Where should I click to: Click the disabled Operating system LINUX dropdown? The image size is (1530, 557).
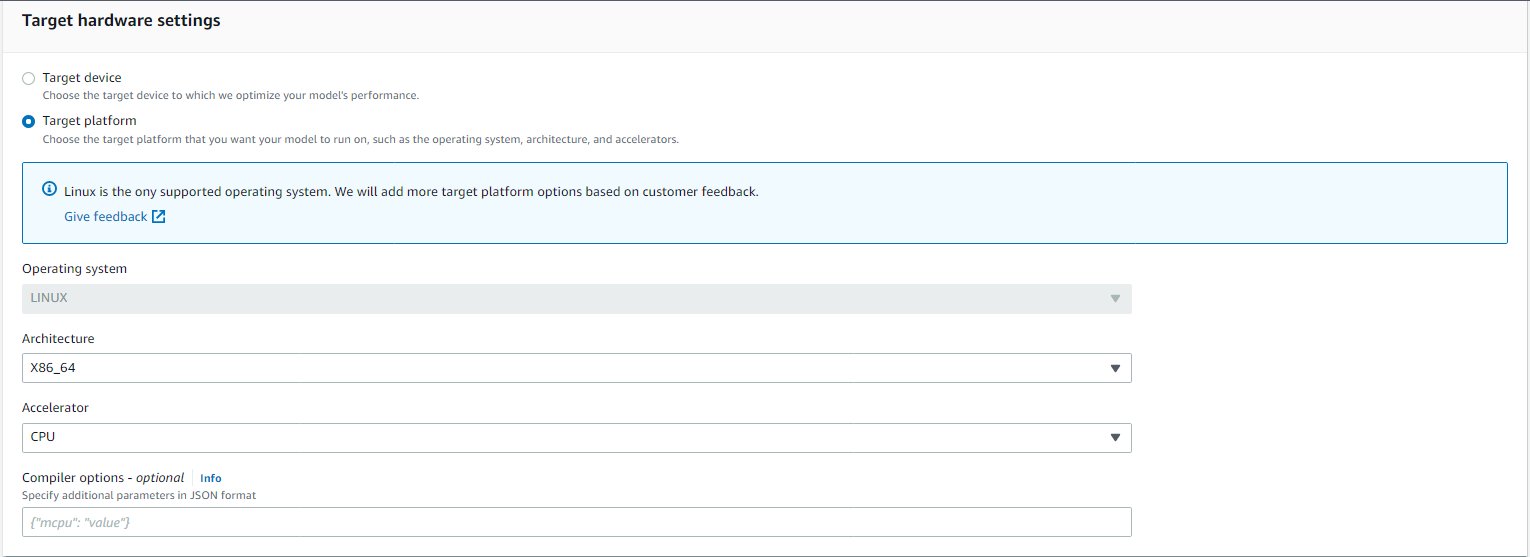tap(577, 298)
